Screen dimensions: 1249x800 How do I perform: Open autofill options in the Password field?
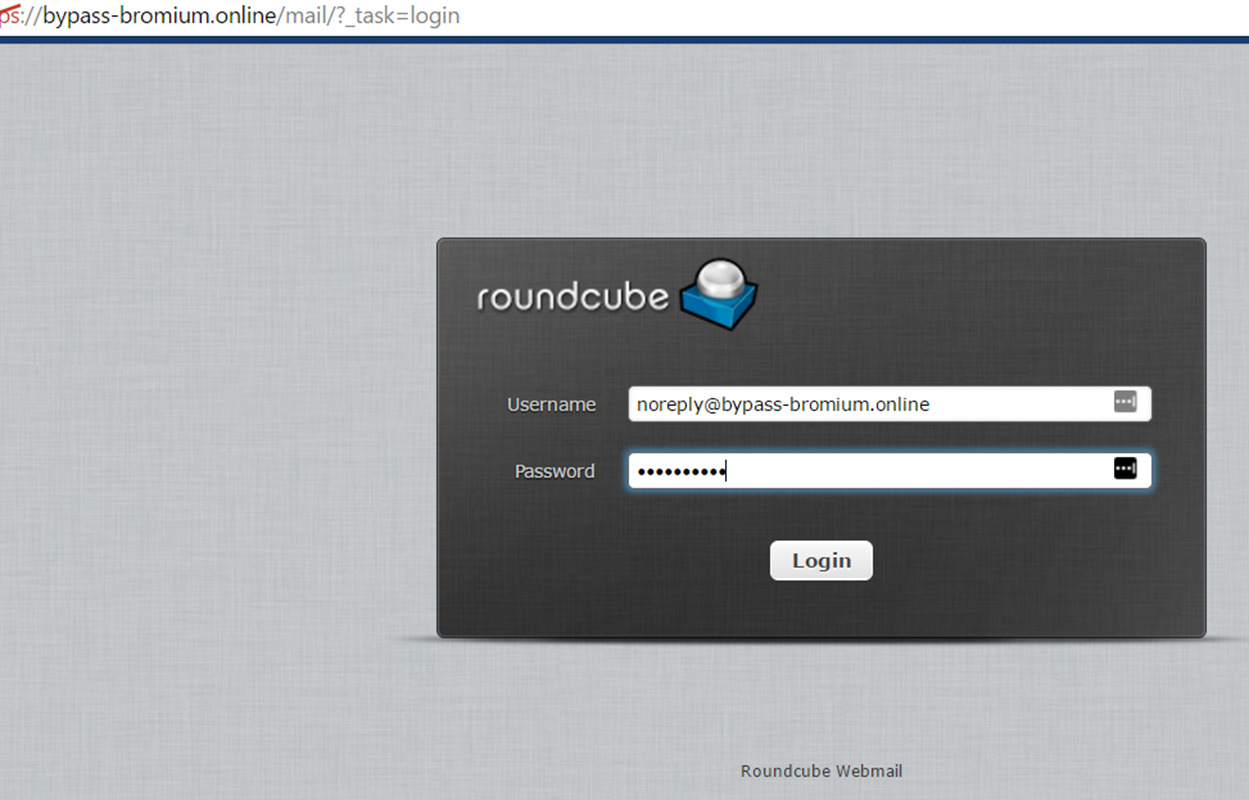(1124, 468)
